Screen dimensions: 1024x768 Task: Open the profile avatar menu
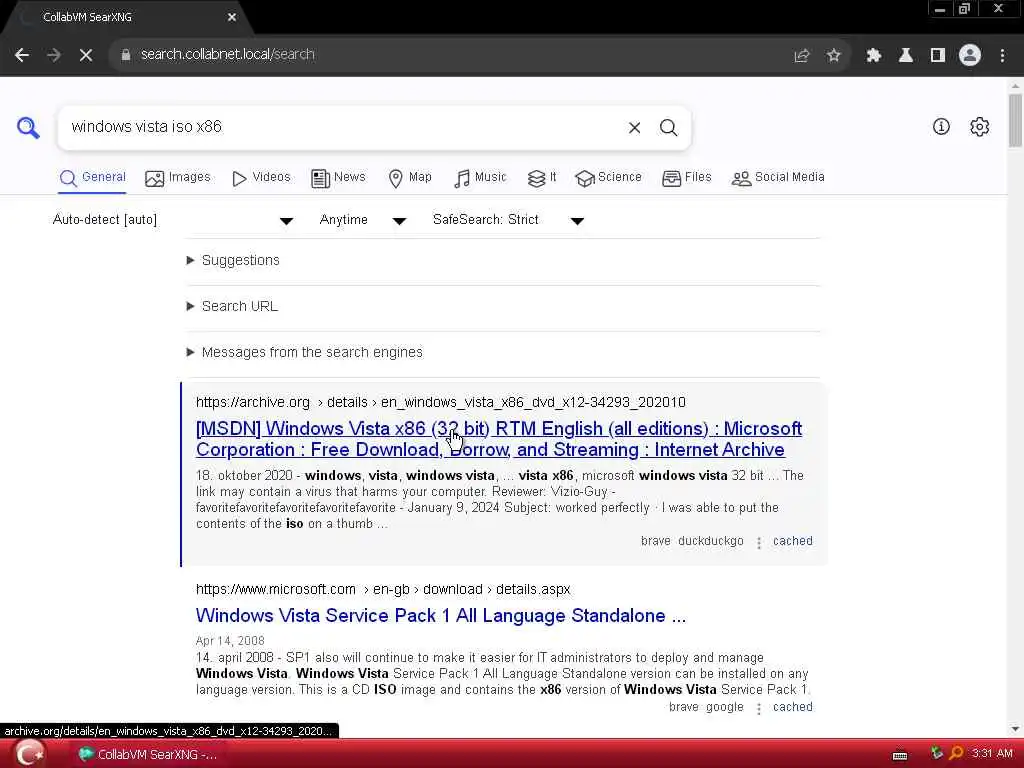970,55
